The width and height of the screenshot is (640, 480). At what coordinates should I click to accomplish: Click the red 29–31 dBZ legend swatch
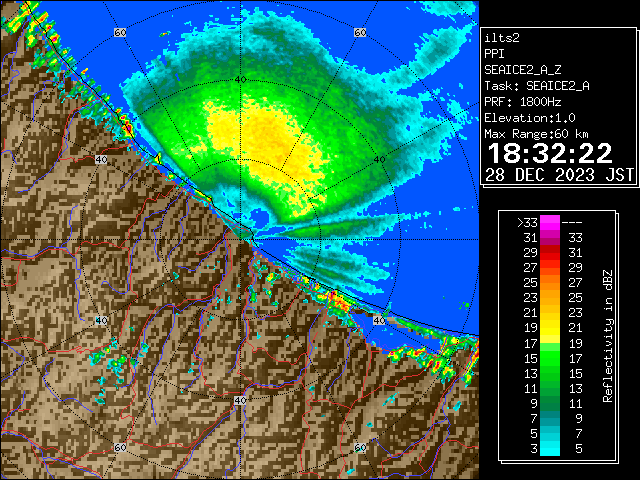[x=550, y=253]
